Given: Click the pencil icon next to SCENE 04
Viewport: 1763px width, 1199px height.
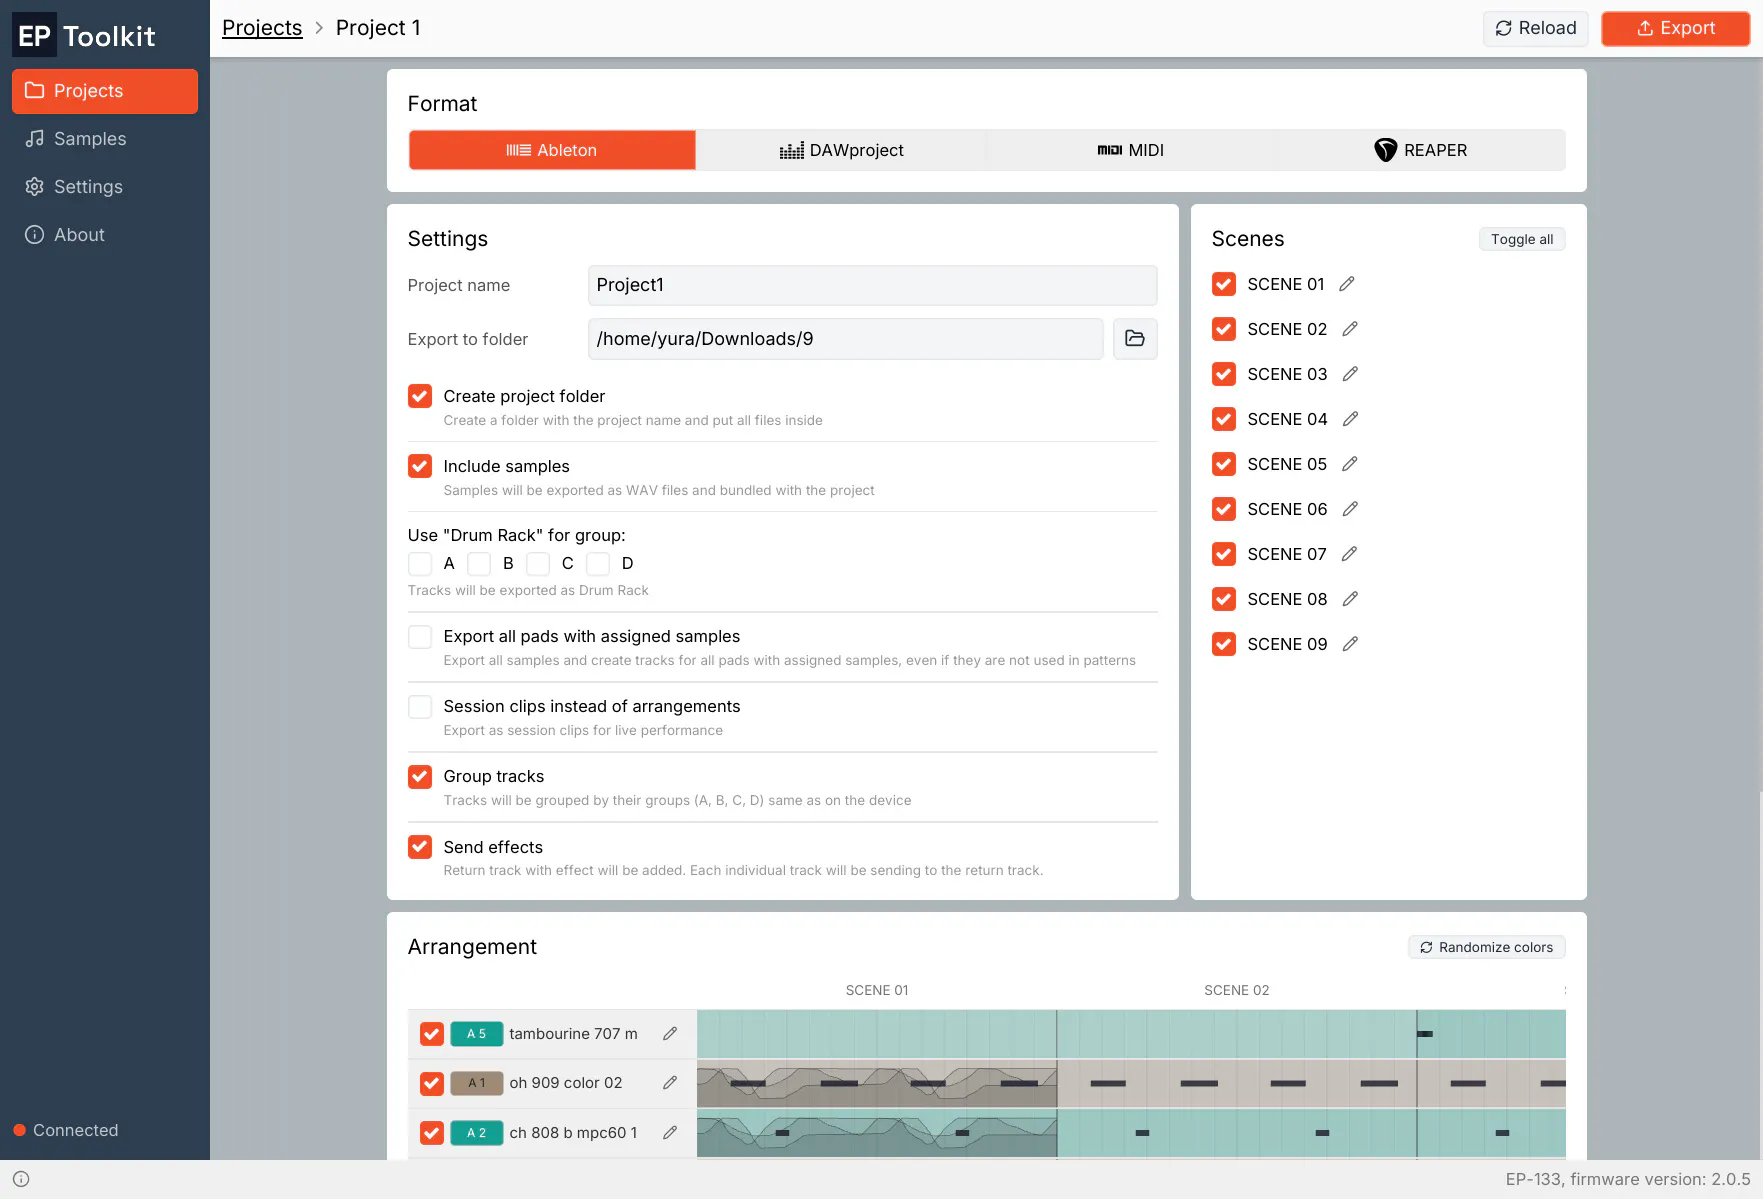Looking at the screenshot, I should [x=1350, y=419].
